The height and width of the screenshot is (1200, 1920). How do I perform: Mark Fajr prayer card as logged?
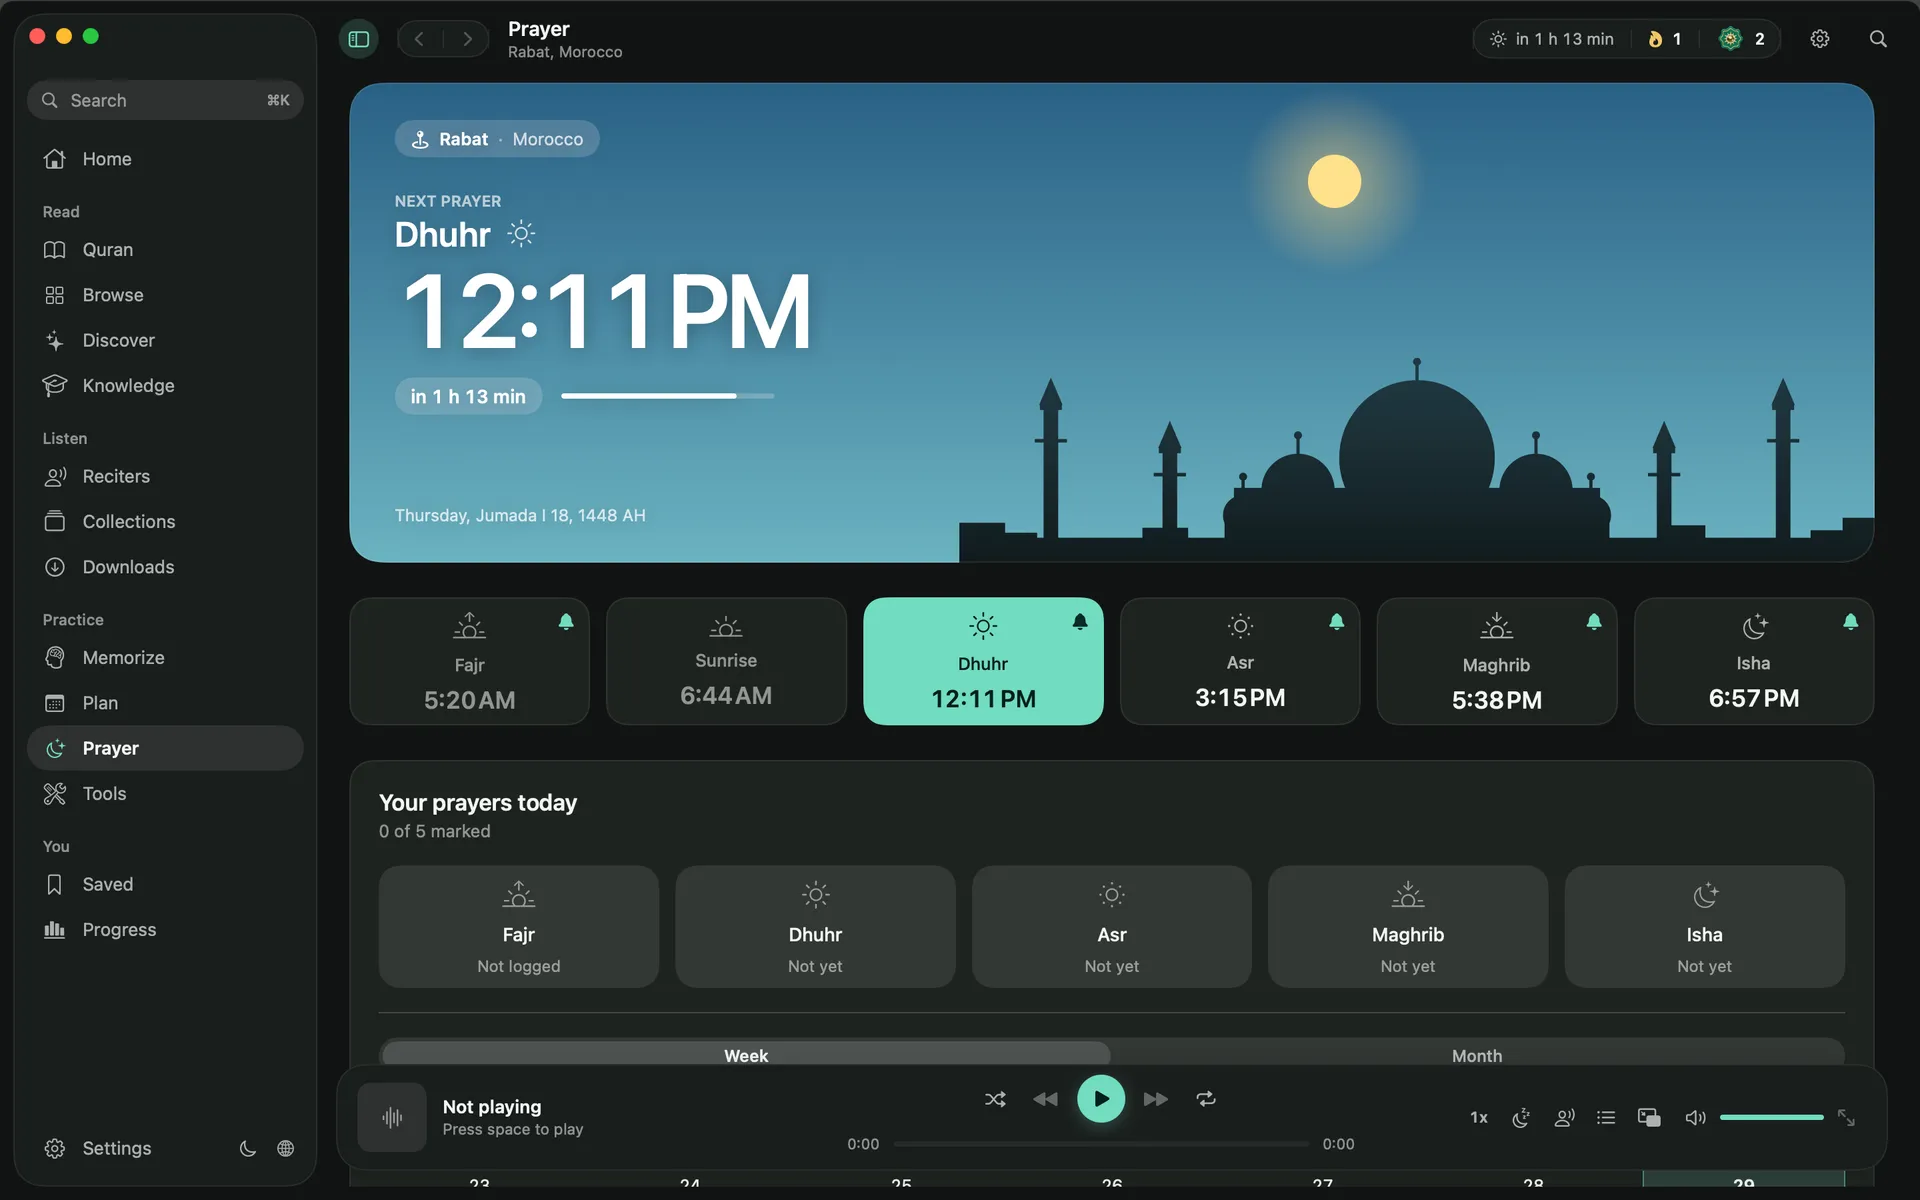(x=518, y=927)
